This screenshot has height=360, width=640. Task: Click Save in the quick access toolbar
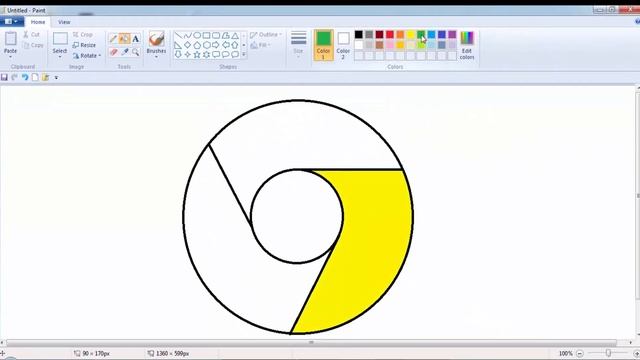click(4, 77)
